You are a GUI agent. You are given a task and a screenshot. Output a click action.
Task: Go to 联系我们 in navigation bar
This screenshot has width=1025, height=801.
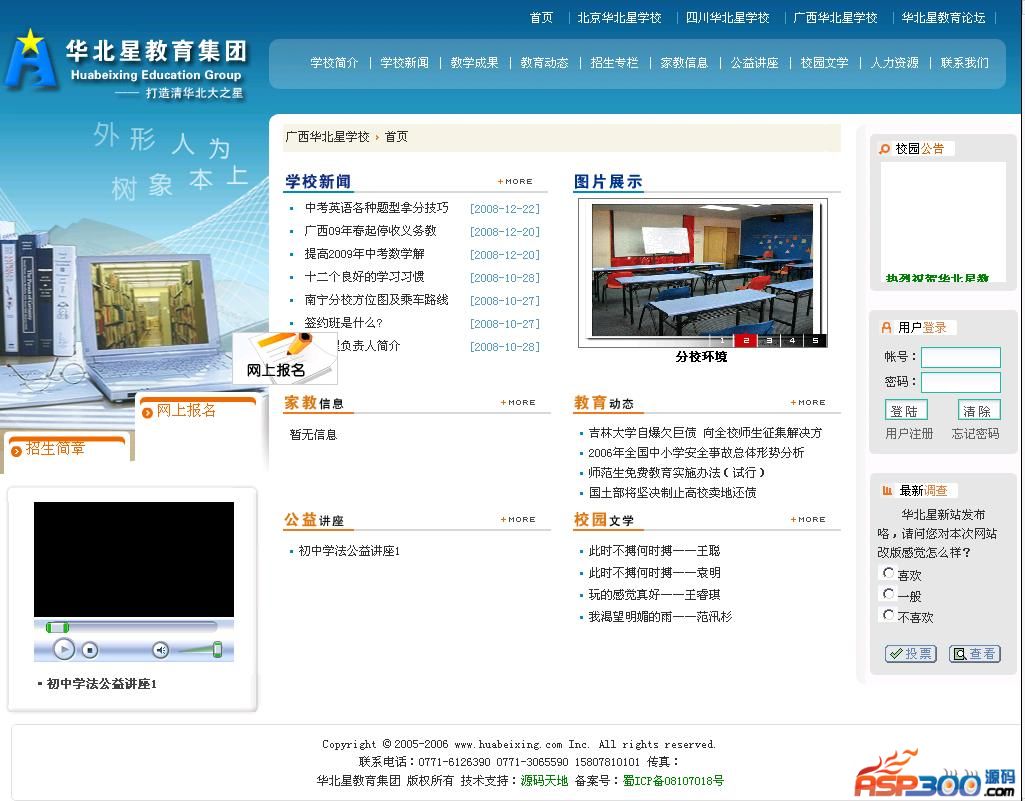(964, 63)
